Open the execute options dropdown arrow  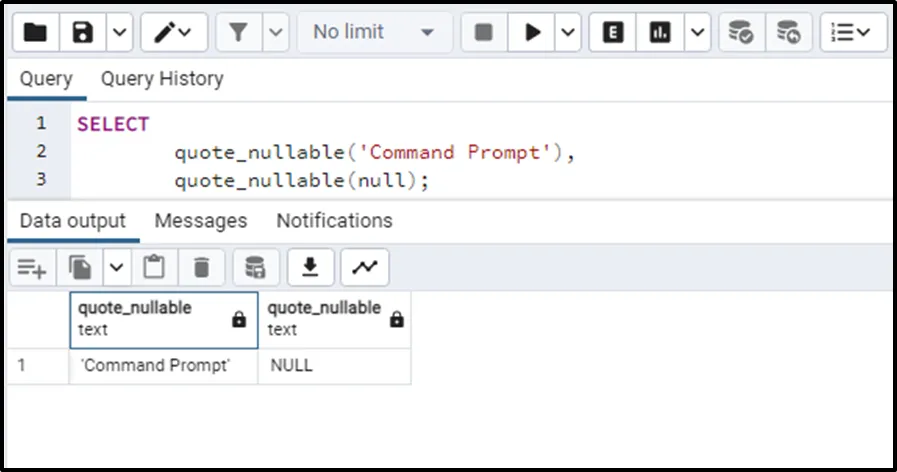(568, 33)
